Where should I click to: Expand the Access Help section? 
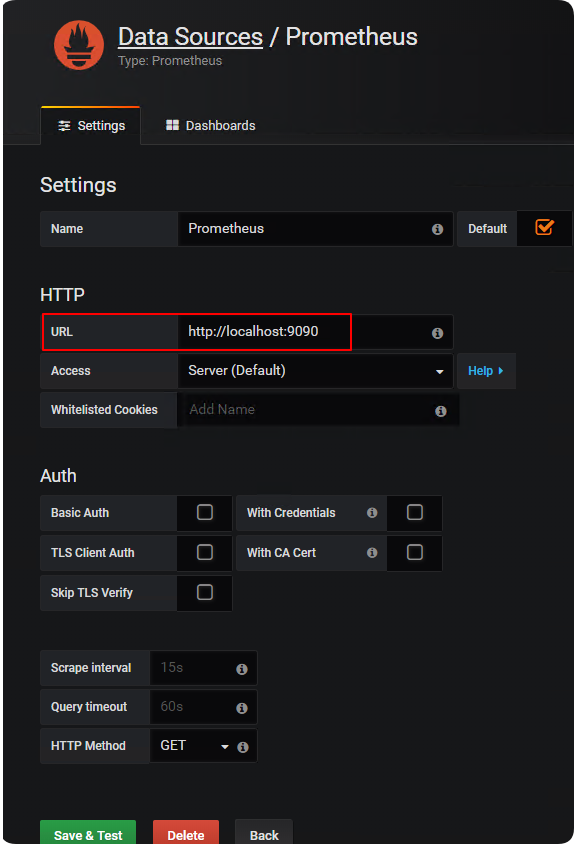(x=486, y=371)
